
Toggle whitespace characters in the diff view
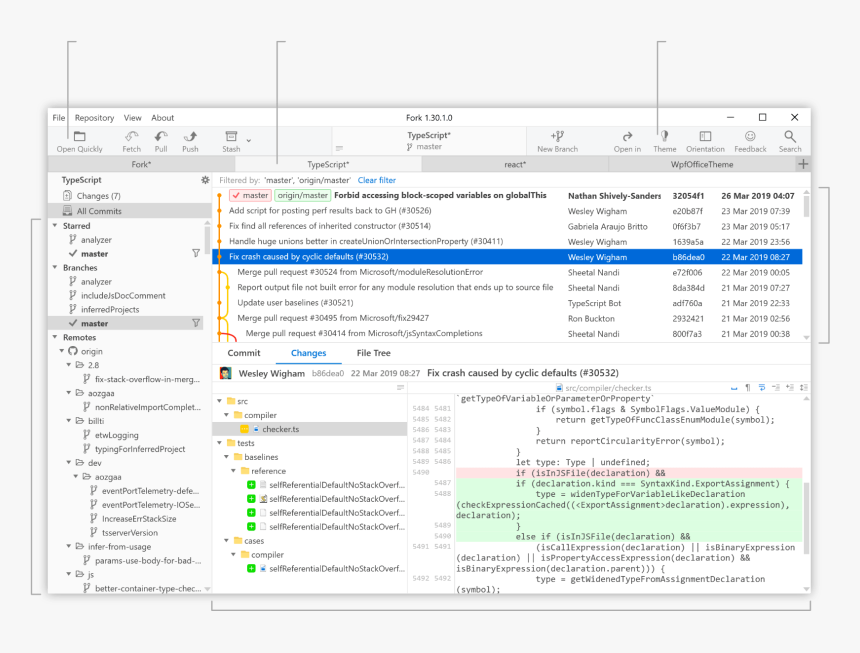click(x=747, y=387)
